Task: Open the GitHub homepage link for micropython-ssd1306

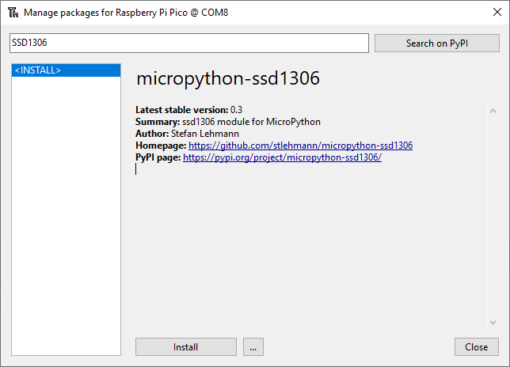Action: point(300,145)
